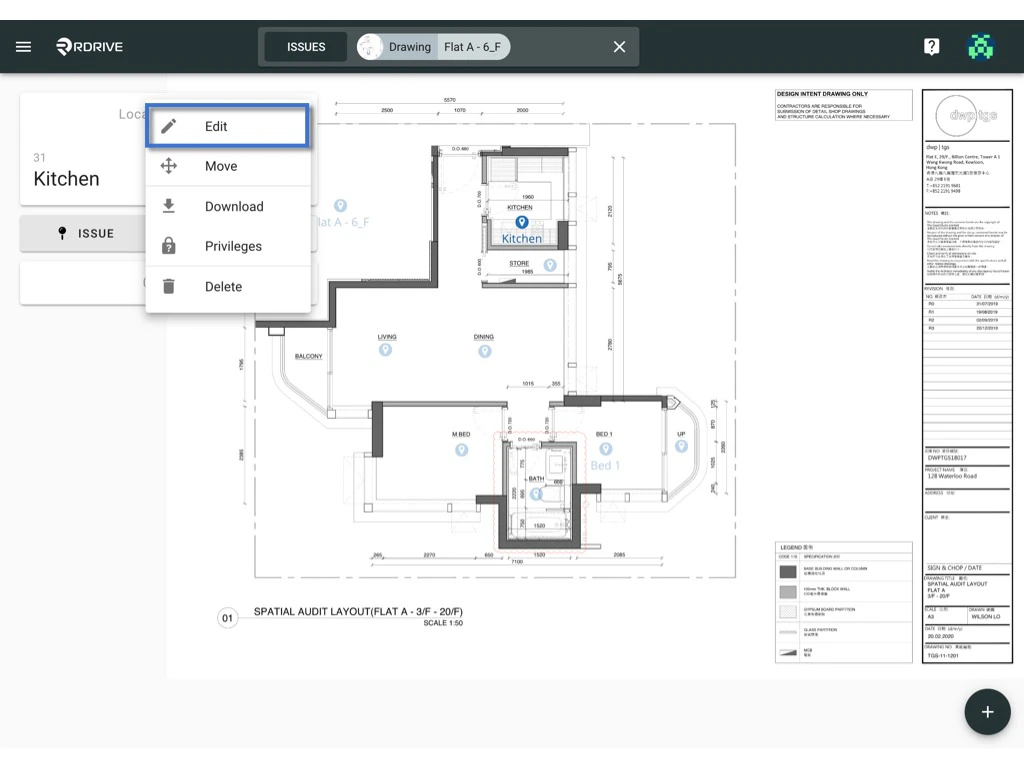This screenshot has height=768, width=1024.
Task: Choose Download from the context menu
Action: [x=227, y=206]
